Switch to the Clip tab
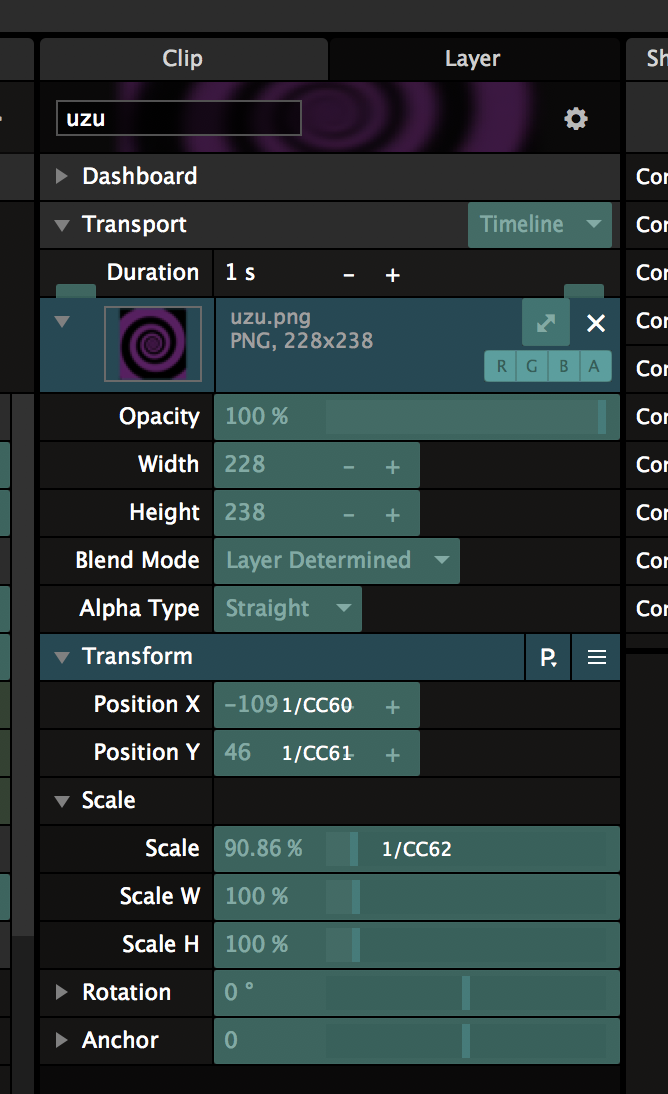Image resolution: width=668 pixels, height=1094 pixels. (182, 59)
